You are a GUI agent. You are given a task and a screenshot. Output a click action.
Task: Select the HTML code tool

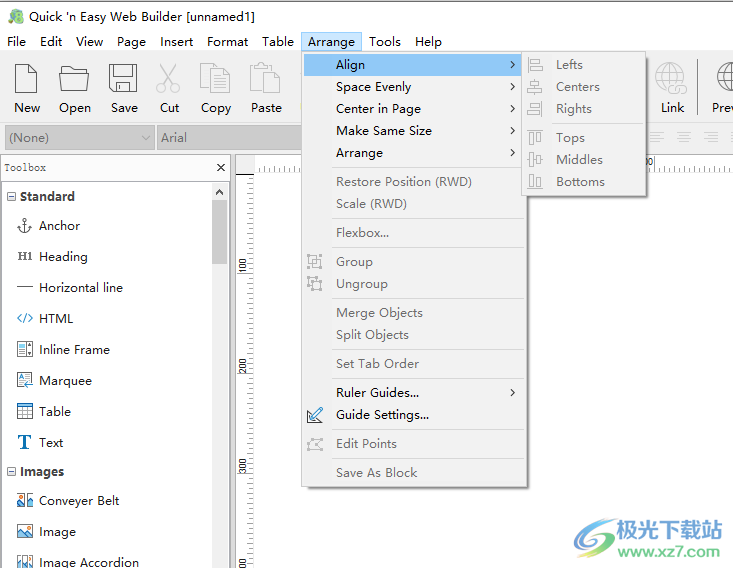(45, 318)
